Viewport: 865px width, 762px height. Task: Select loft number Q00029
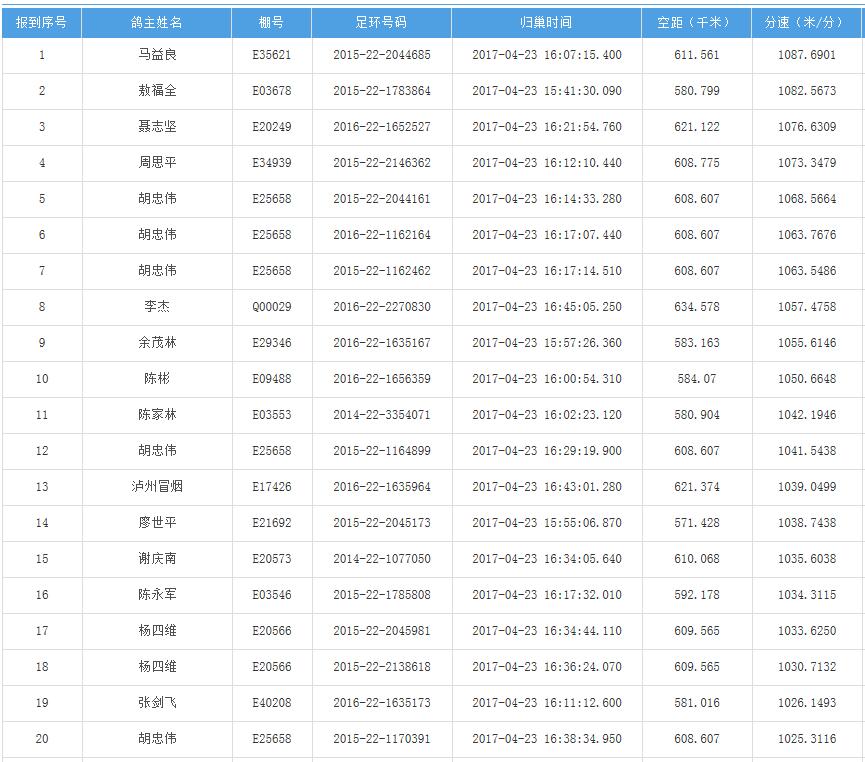point(271,307)
